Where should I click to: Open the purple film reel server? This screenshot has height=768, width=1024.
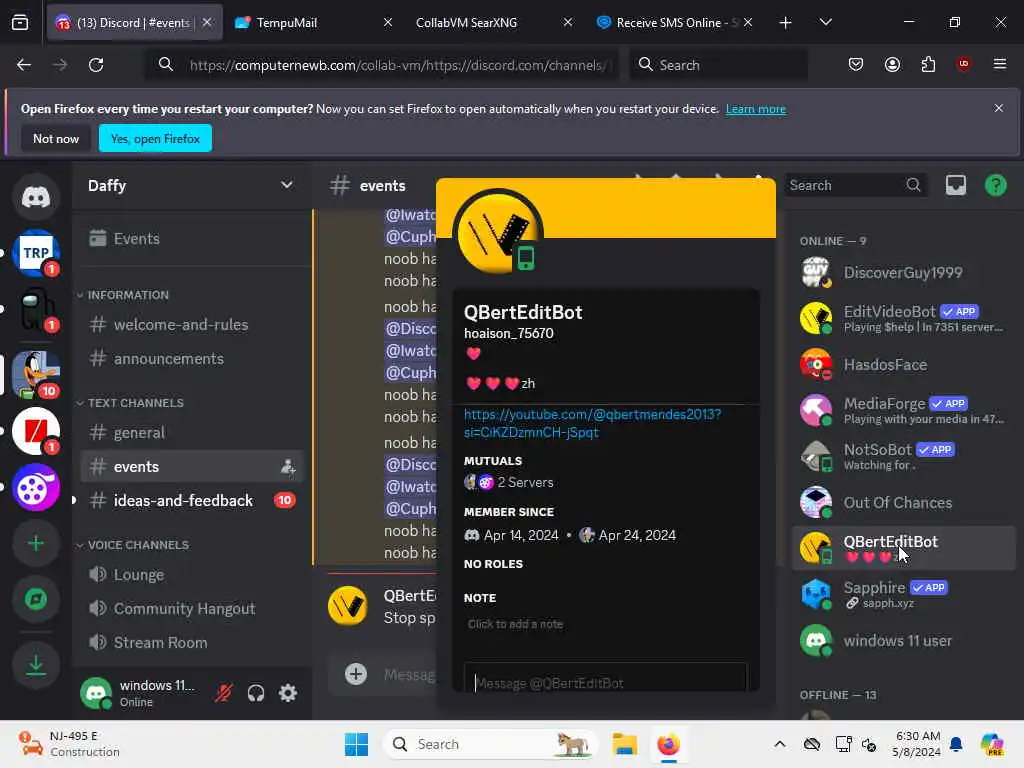pyautogui.click(x=36, y=487)
